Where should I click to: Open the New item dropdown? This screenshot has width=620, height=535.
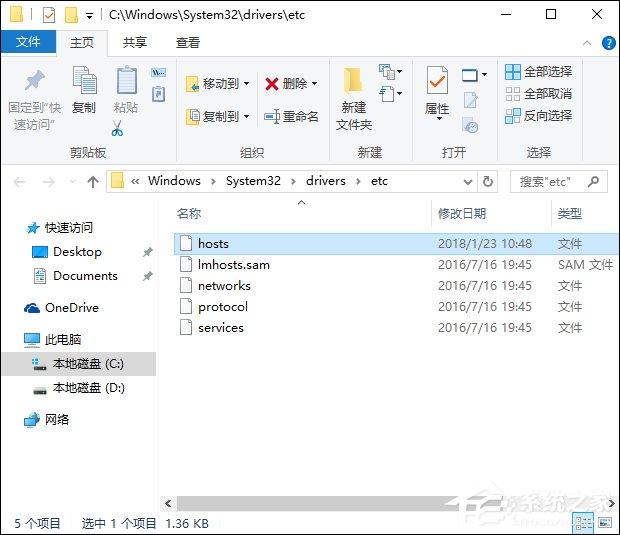pos(390,72)
